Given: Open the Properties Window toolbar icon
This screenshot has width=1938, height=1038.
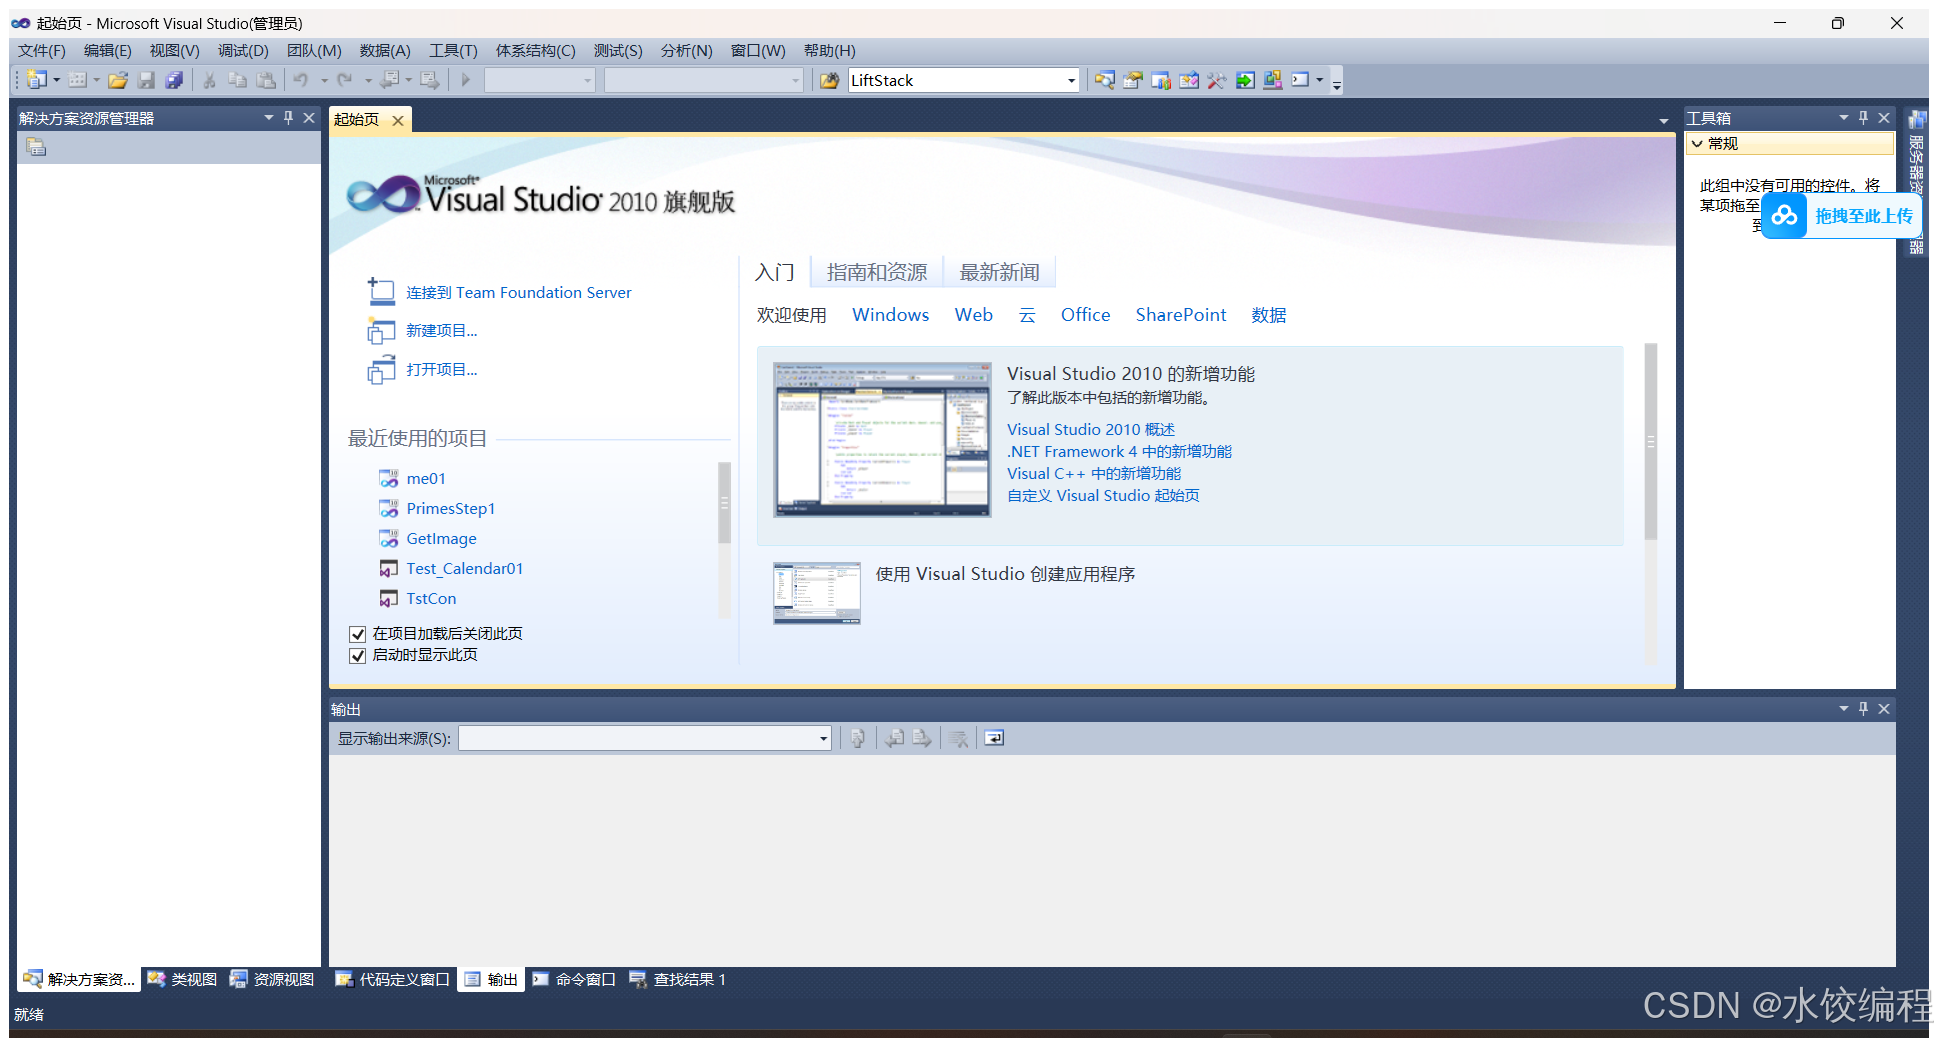Looking at the screenshot, I should pyautogui.click(x=1132, y=80).
